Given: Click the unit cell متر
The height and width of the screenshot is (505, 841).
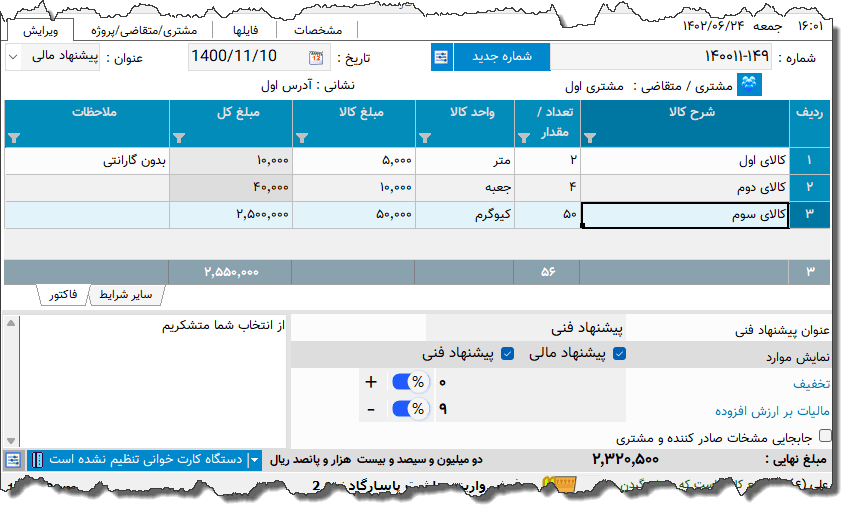Looking at the screenshot, I should (x=465, y=161).
